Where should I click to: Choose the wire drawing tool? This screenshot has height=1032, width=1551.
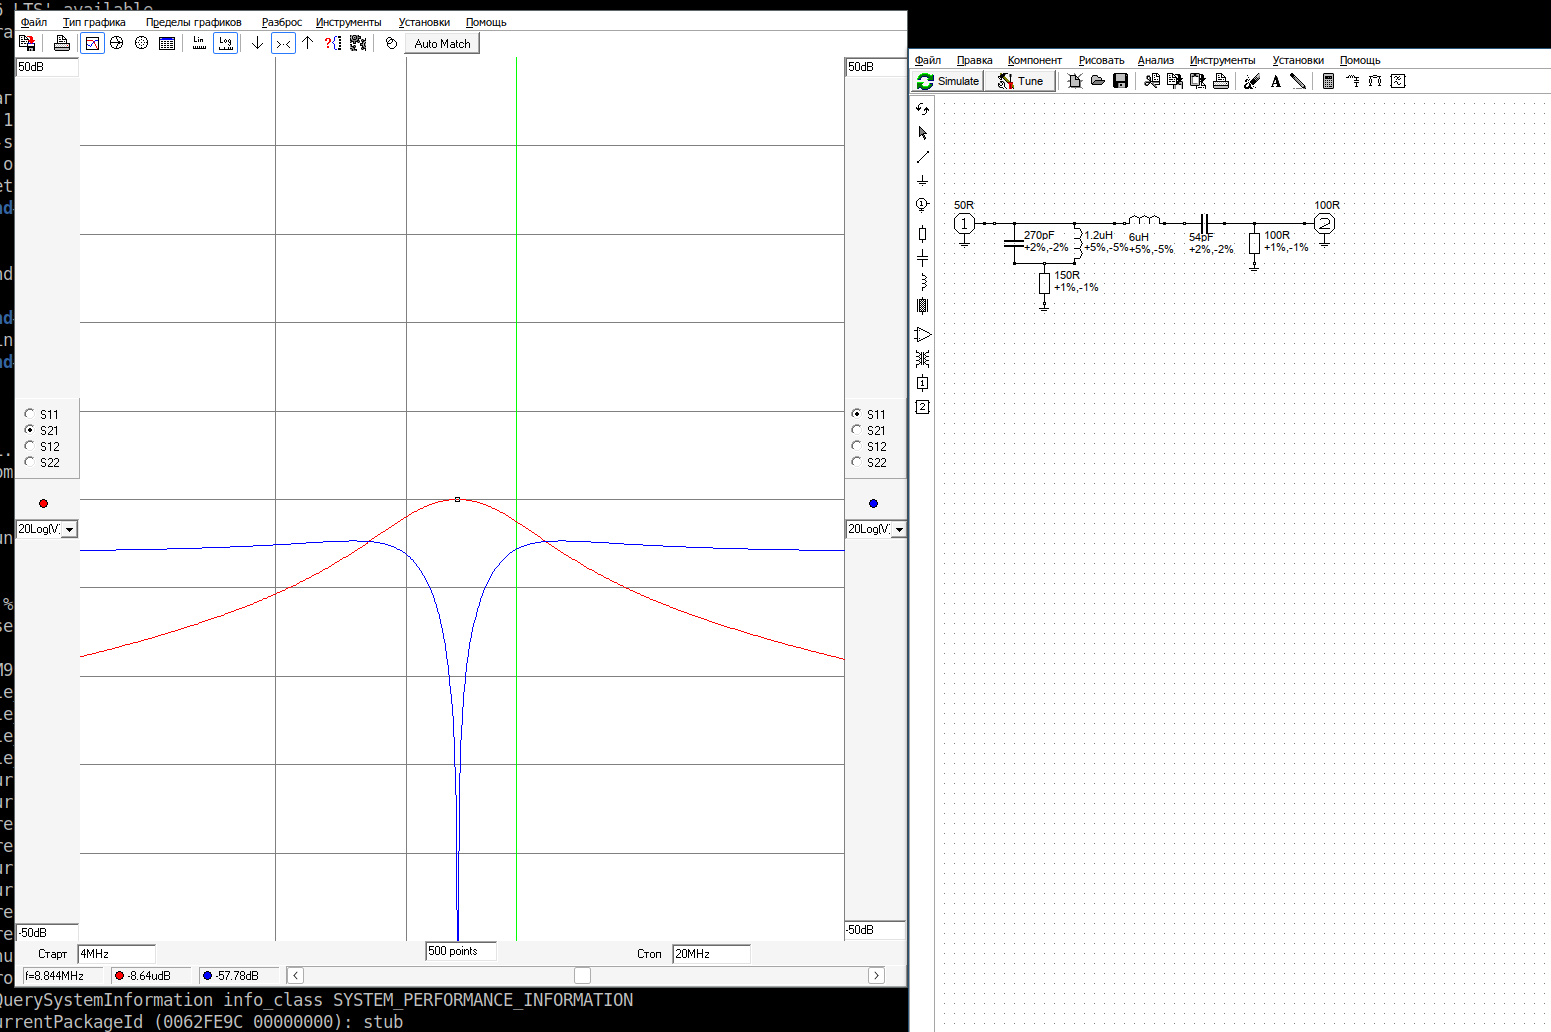tap(922, 157)
